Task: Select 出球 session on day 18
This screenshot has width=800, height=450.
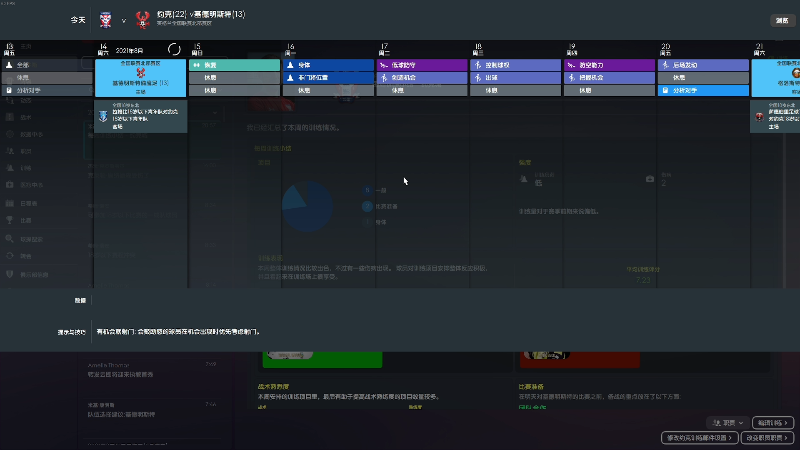Action: point(515,78)
